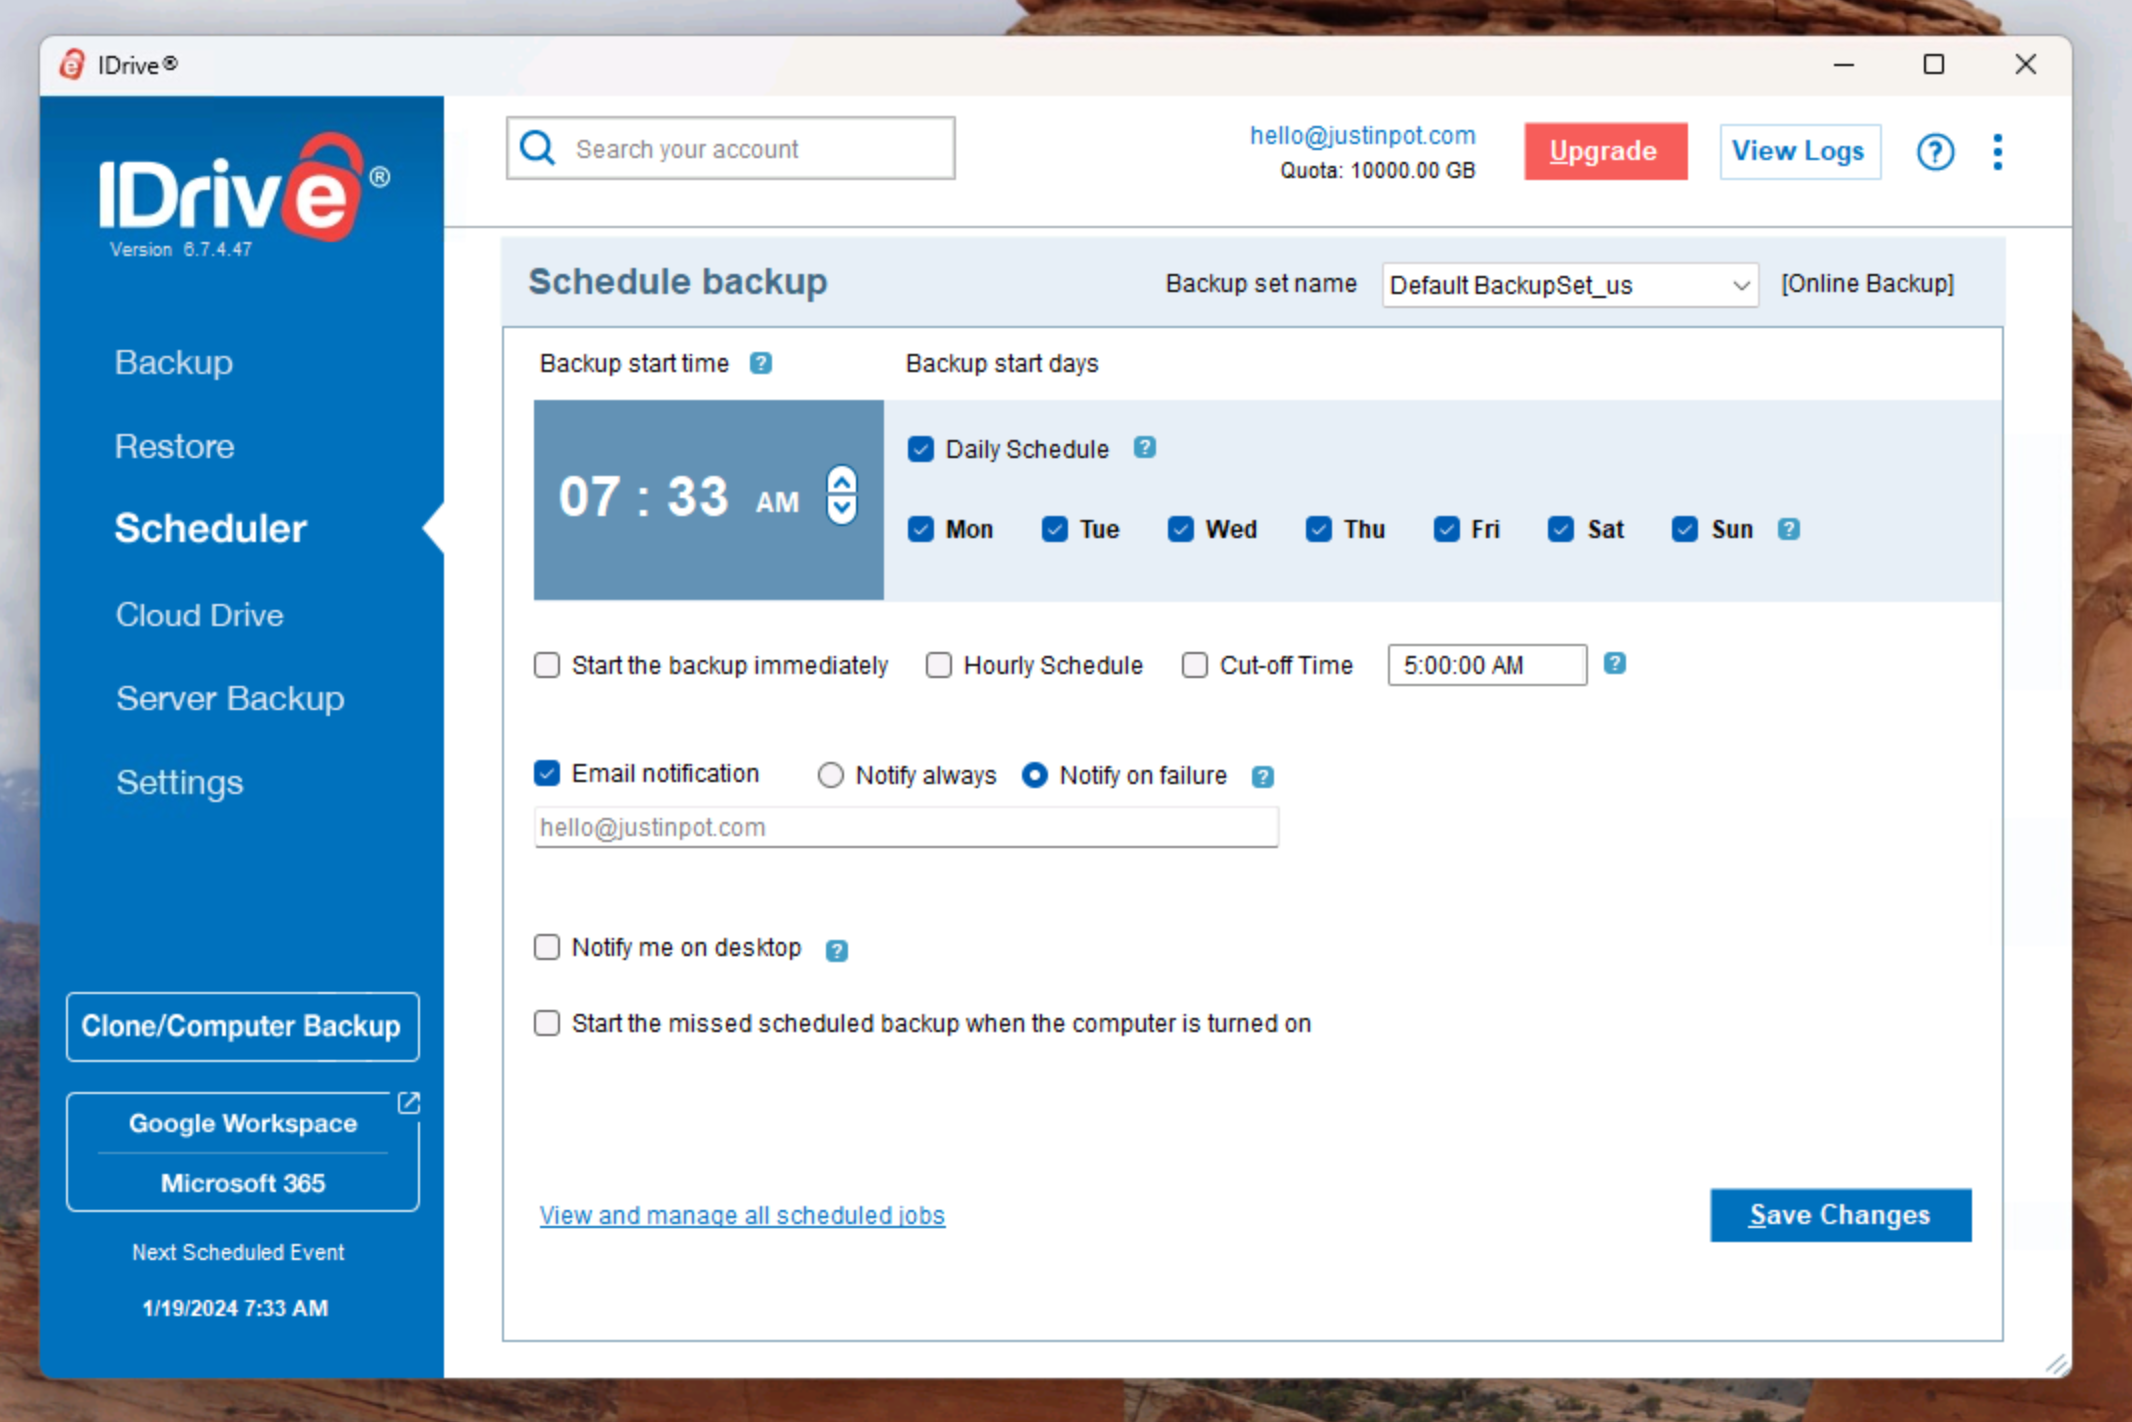Uncheck Daily Schedule checkbox
Viewport: 2132px width, 1422px height.
coord(921,449)
